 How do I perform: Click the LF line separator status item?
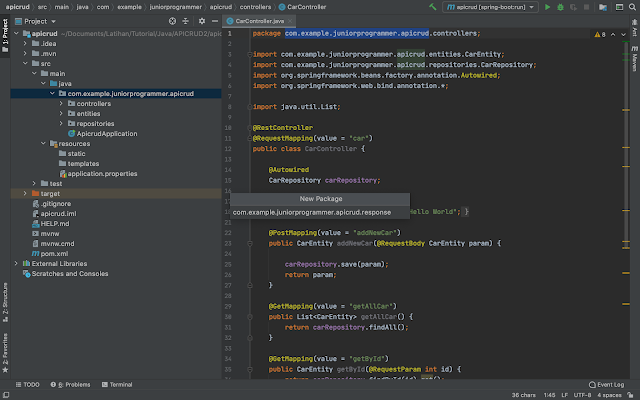click(x=564, y=395)
